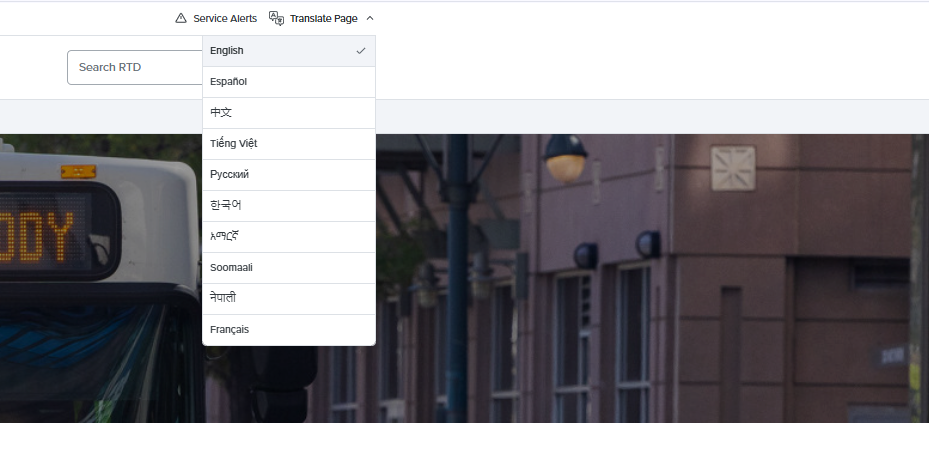Open the Service Alerts link
The image size is (929, 450).
(x=216, y=18)
